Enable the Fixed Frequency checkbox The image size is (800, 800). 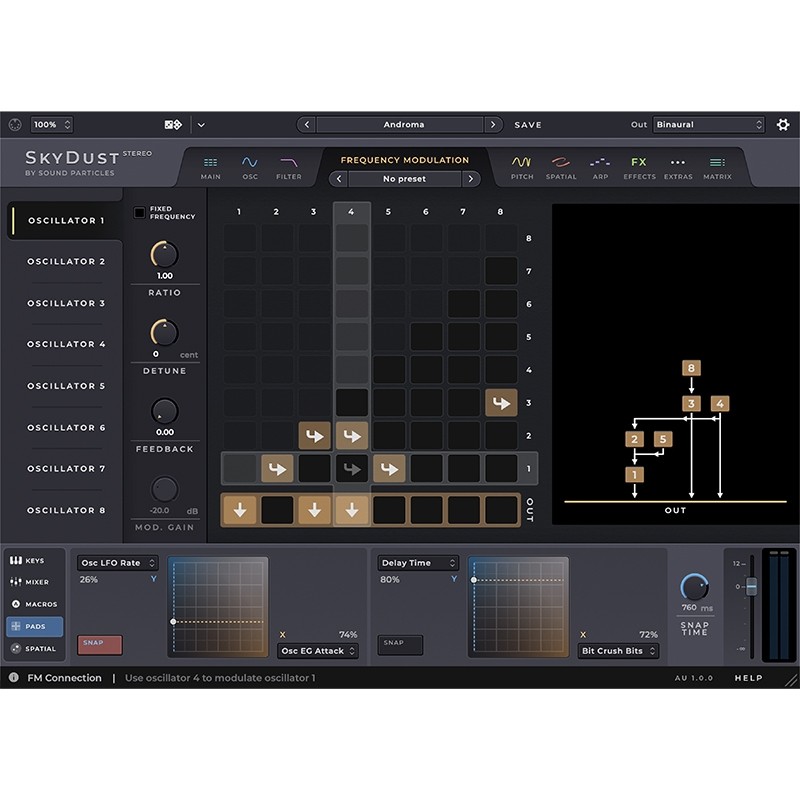pyautogui.click(x=139, y=212)
